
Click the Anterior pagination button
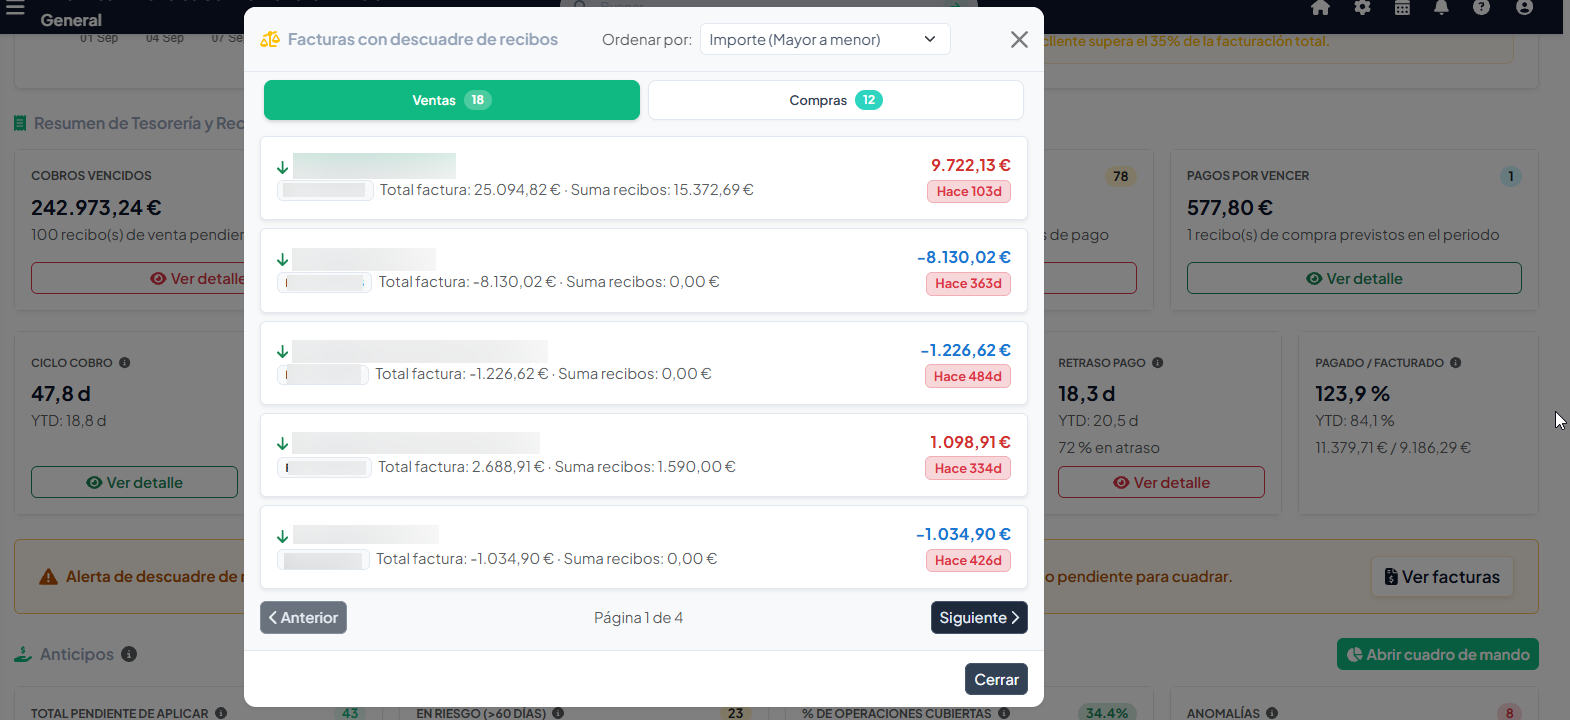(304, 618)
